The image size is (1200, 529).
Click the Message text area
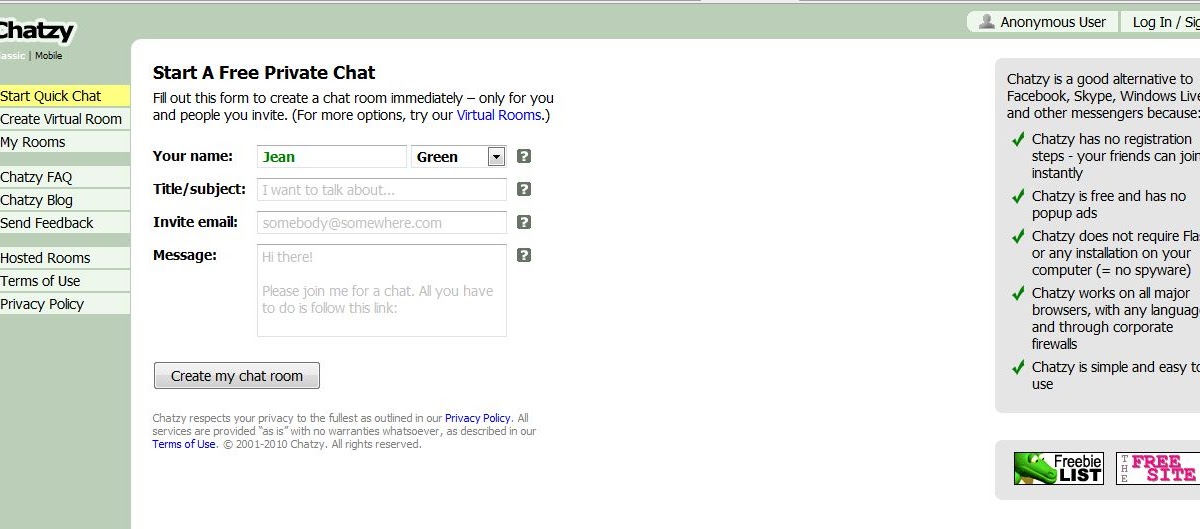[381, 290]
